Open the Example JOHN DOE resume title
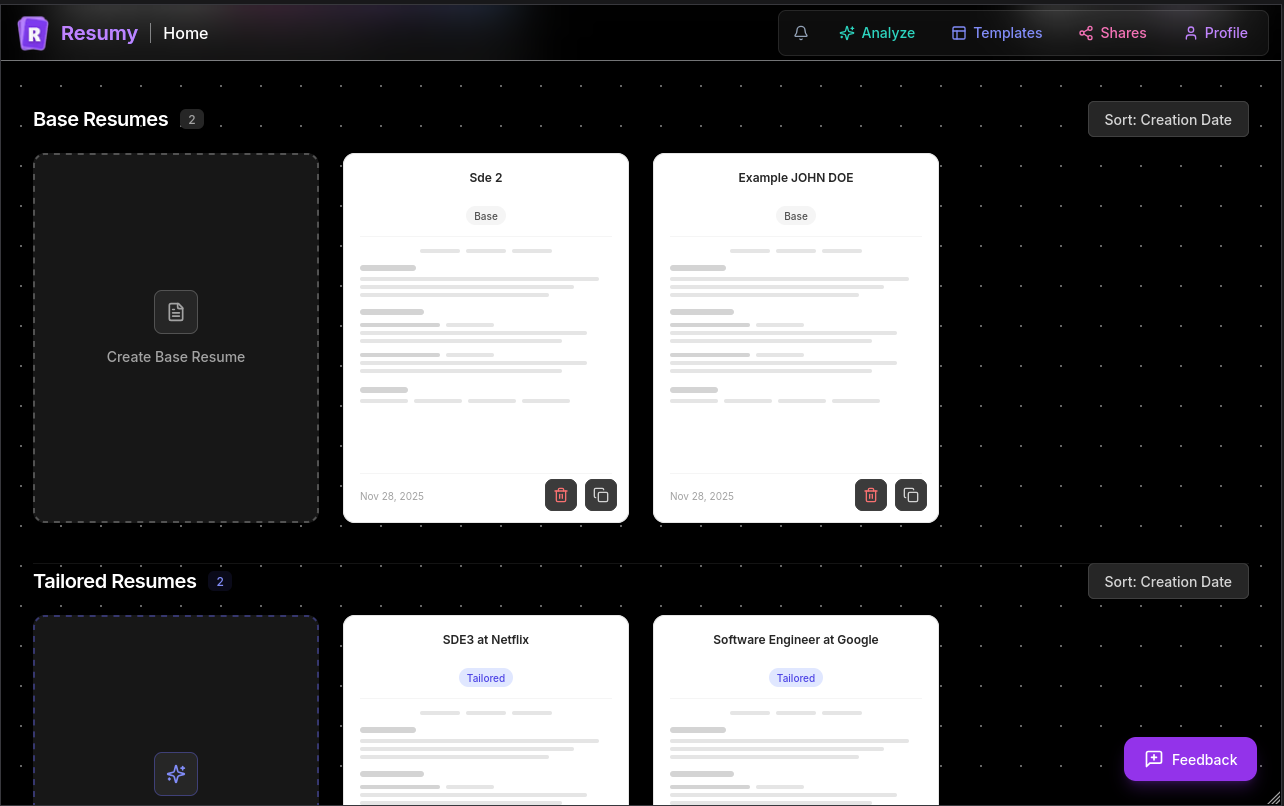The image size is (1284, 806). 796,178
